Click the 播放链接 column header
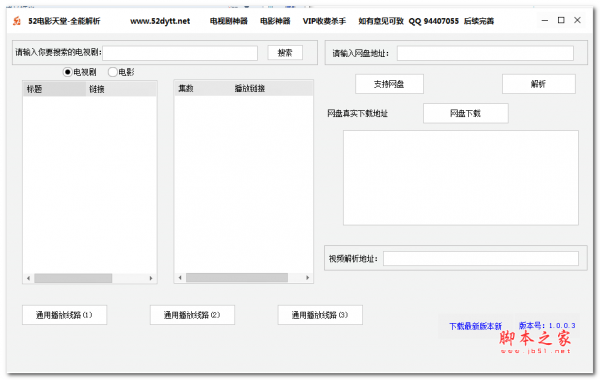600x380 pixels. [x=272, y=88]
